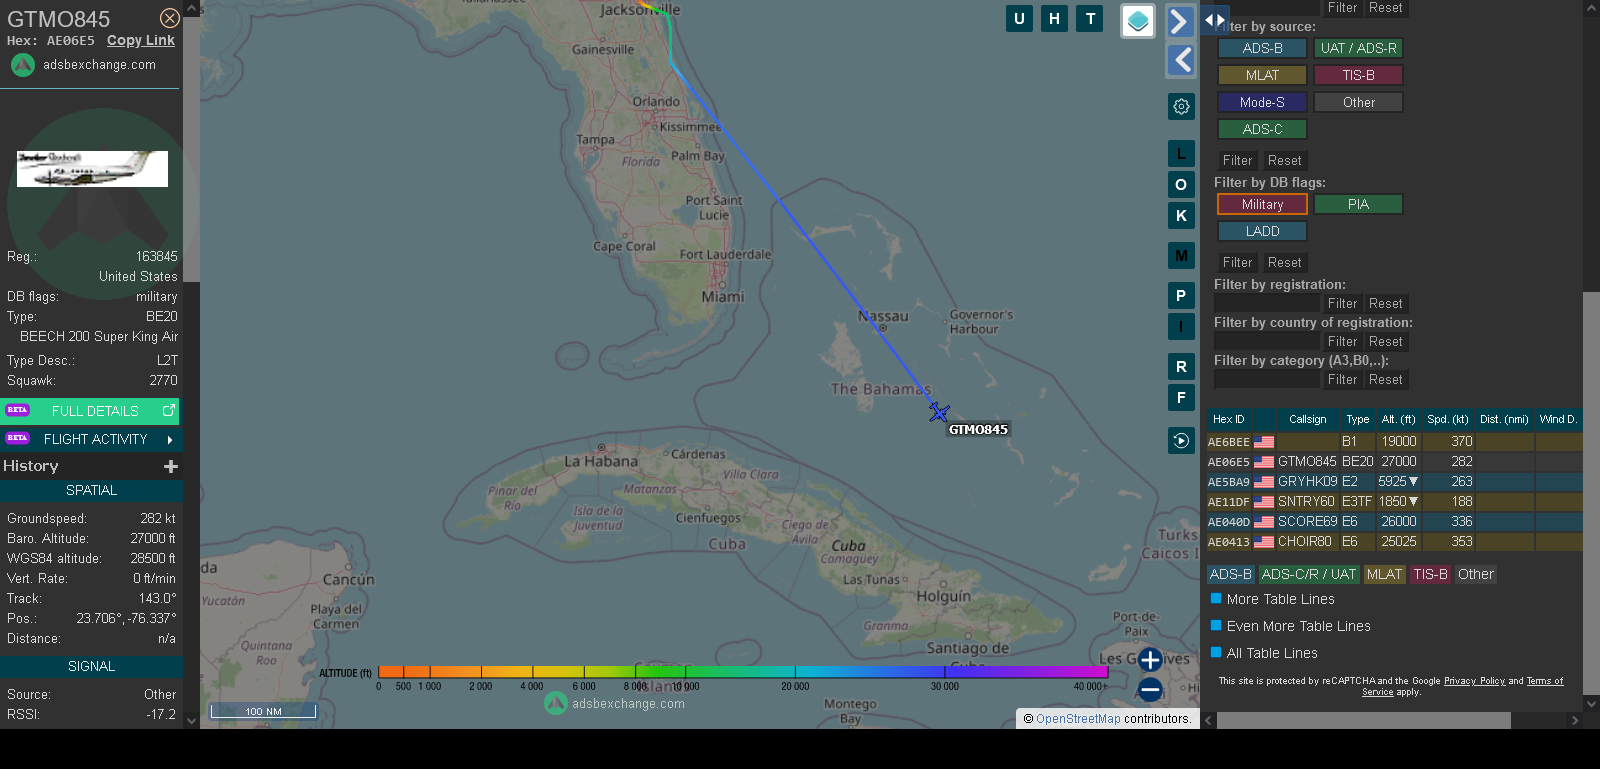This screenshot has height=769, width=1600.
Task: Open the OpenStreetMap contributors link
Action: (1078, 719)
